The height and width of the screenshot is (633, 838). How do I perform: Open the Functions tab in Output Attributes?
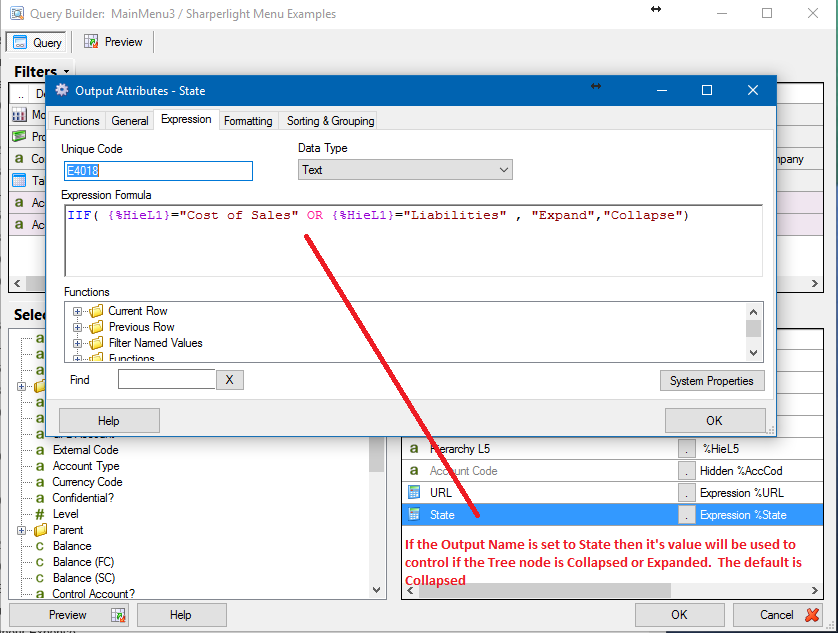(76, 121)
